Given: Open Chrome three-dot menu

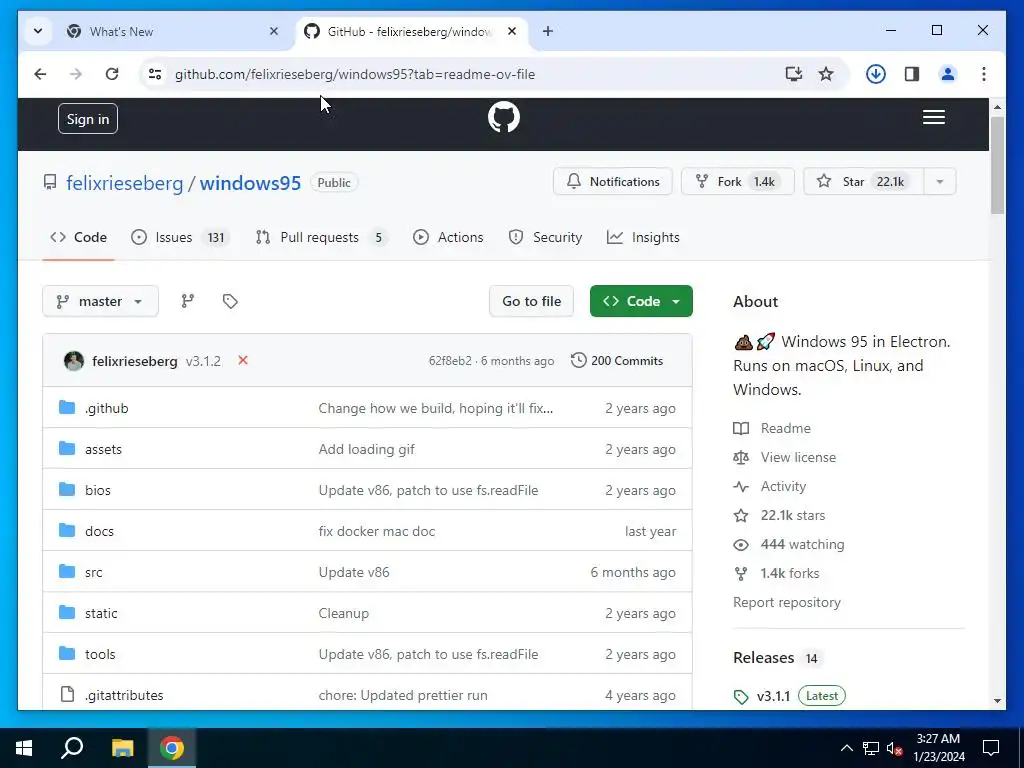Looking at the screenshot, I should tap(984, 74).
